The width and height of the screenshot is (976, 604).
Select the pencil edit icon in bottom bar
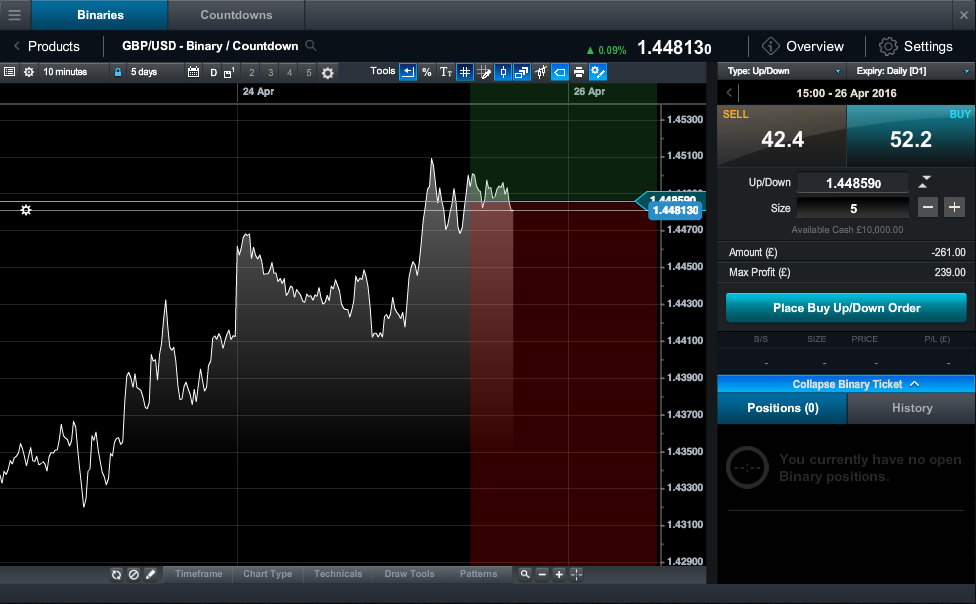[x=150, y=574]
